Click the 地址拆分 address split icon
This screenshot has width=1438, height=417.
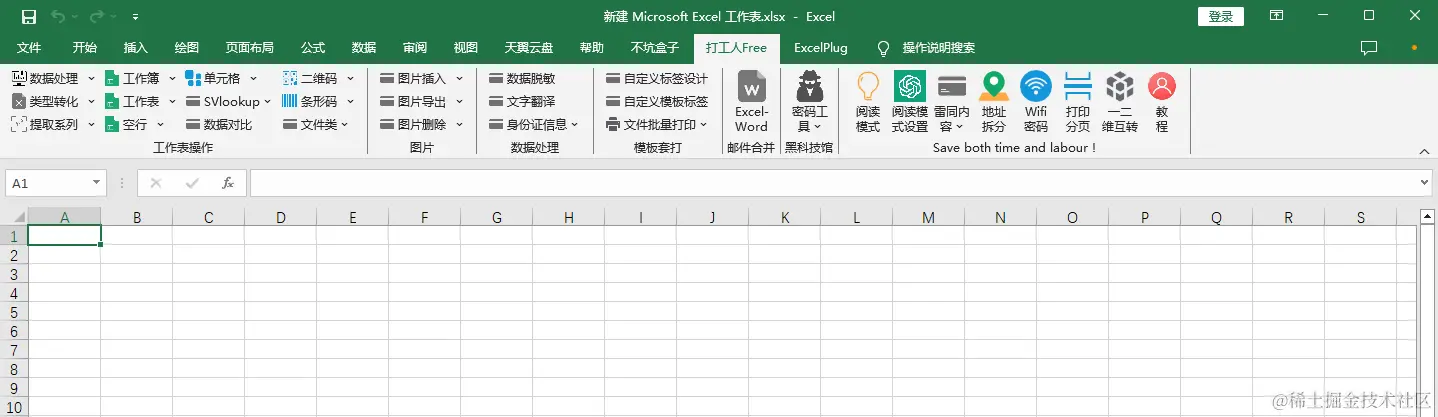tap(994, 102)
